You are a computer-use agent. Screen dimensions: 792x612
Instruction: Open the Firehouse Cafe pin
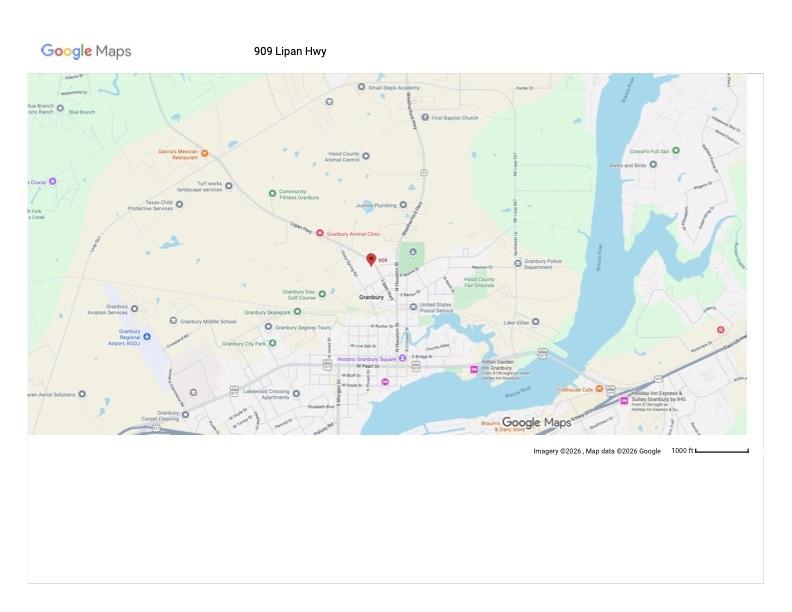599,389
